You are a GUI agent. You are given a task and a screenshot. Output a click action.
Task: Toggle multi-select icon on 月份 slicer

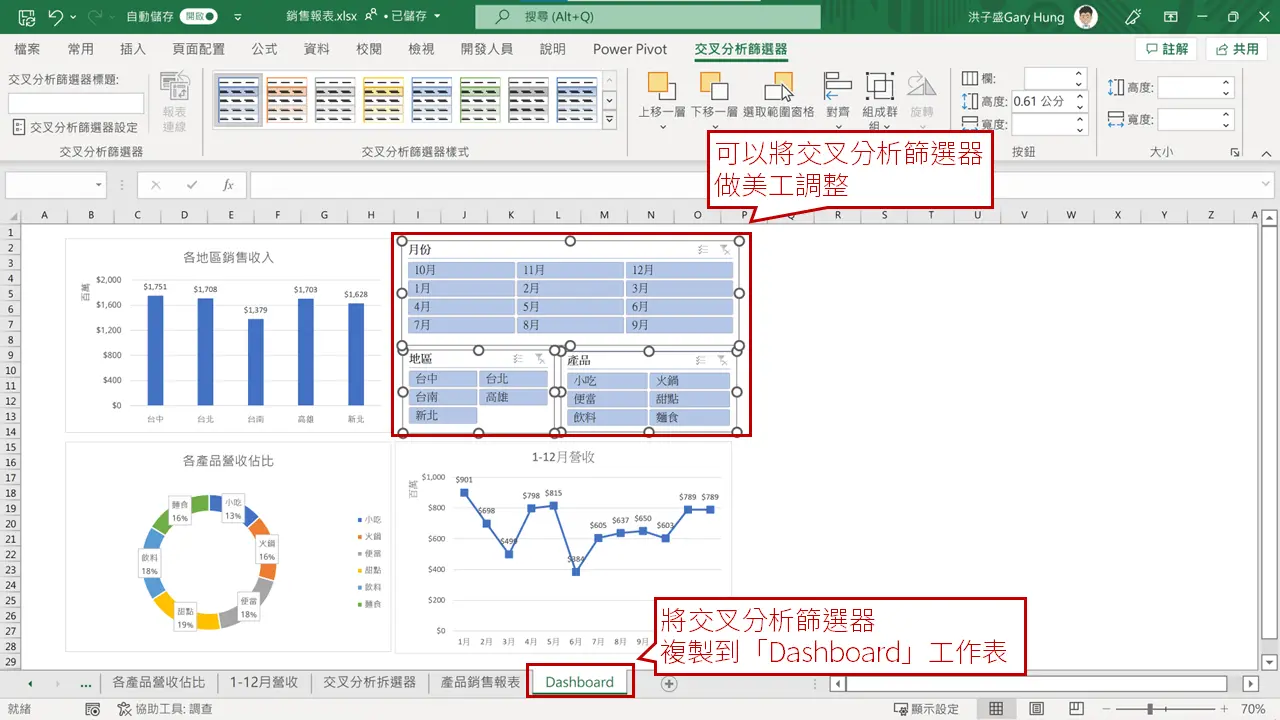point(703,250)
